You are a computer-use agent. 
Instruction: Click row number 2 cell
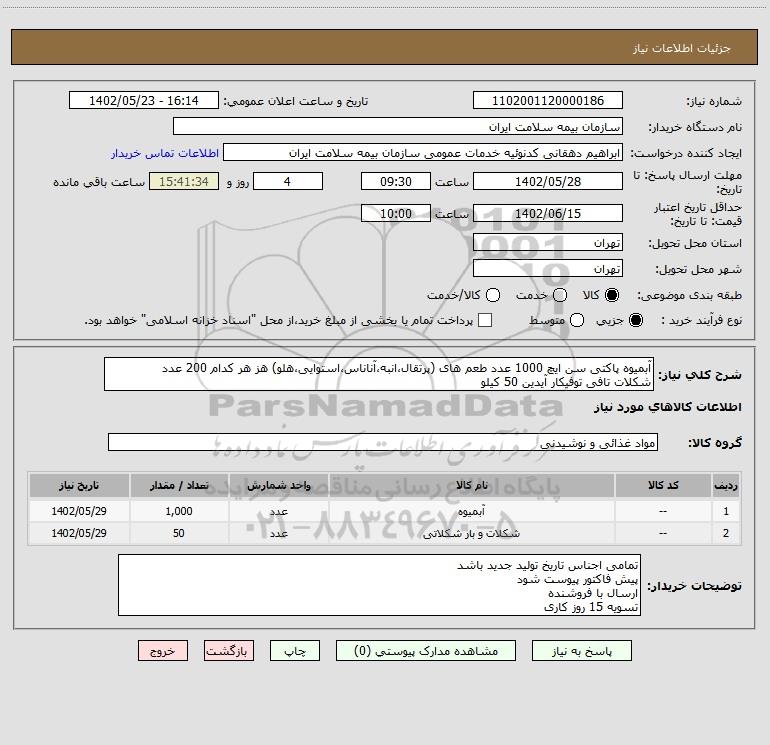[x=726, y=533]
